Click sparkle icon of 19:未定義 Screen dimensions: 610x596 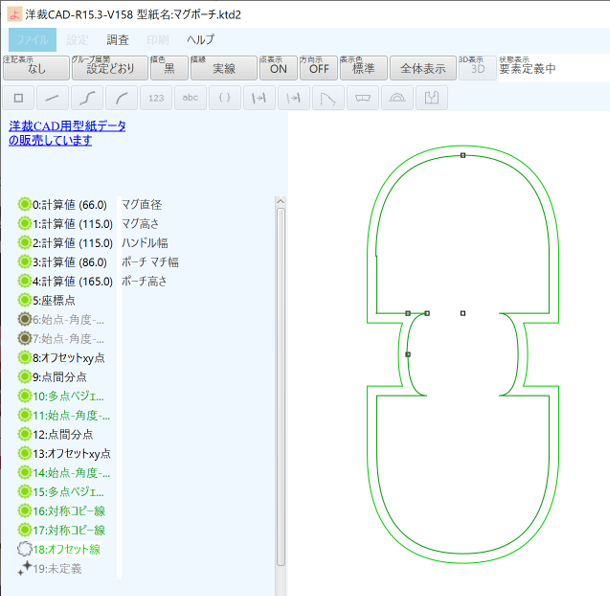point(25,568)
